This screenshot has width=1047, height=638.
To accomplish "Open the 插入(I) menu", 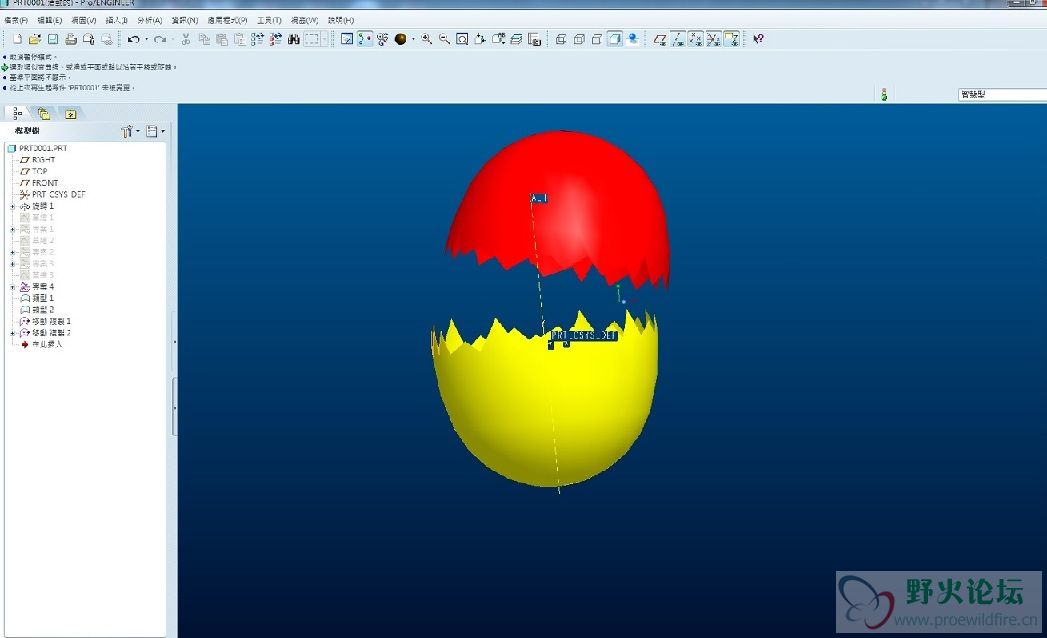I will (x=117, y=21).
